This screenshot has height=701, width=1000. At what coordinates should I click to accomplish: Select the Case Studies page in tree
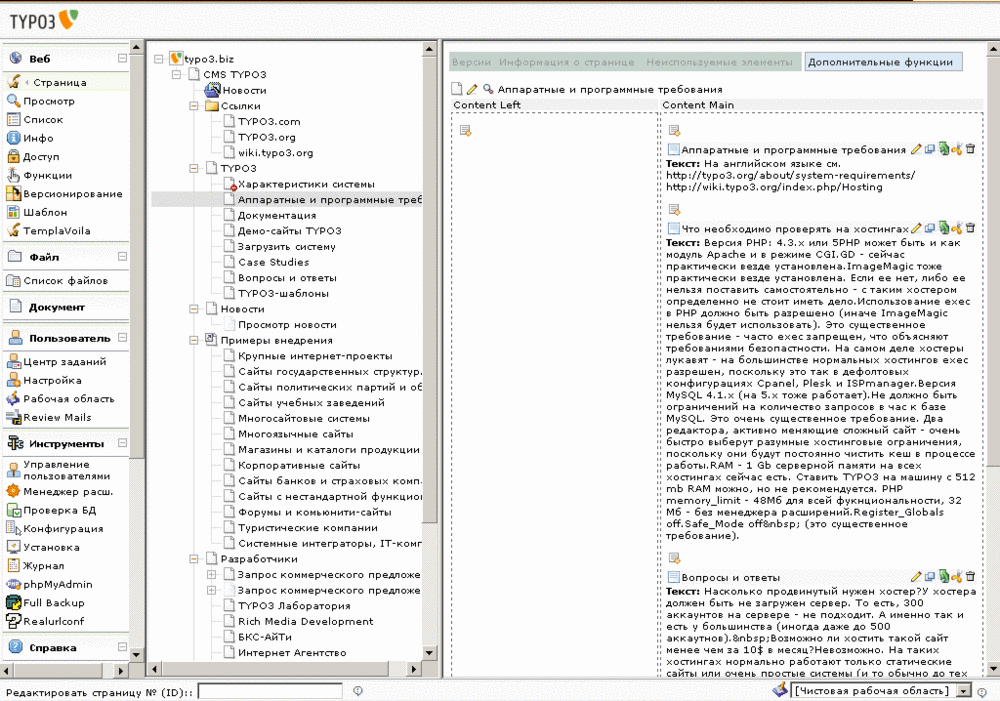pos(273,262)
